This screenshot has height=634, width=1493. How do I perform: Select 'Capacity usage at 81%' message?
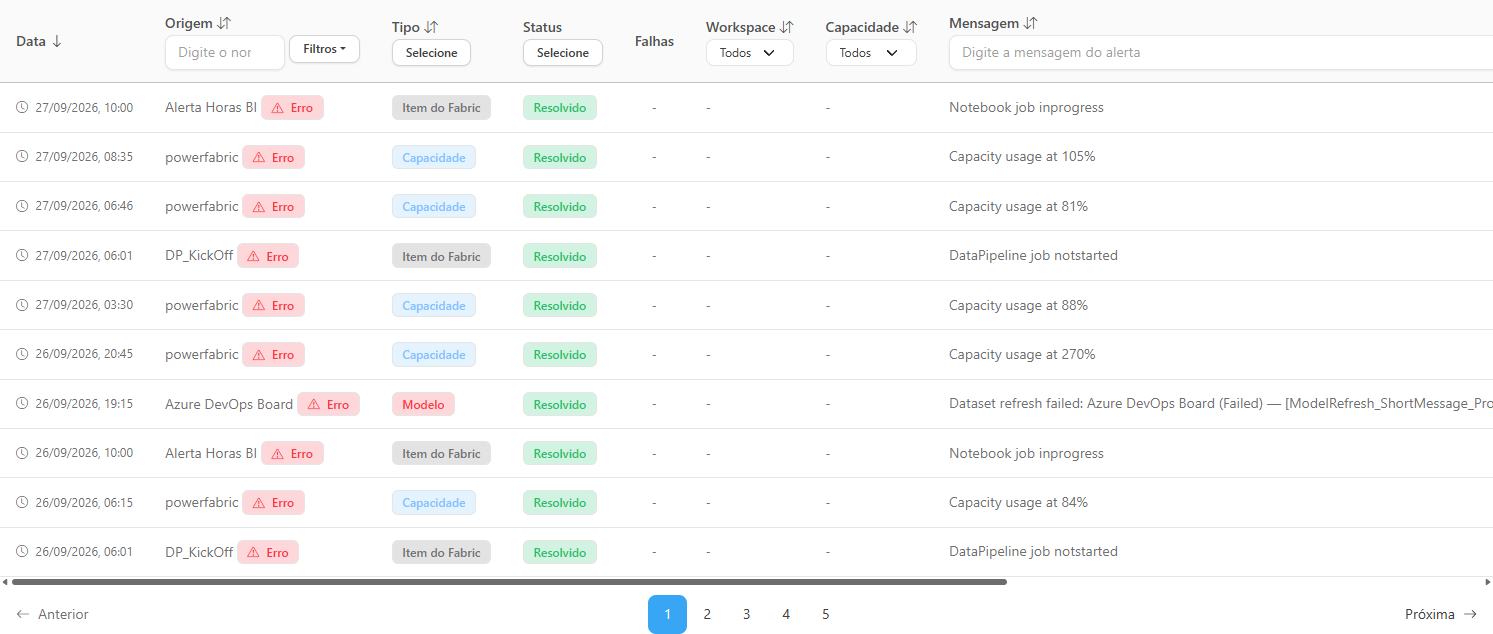(1018, 206)
